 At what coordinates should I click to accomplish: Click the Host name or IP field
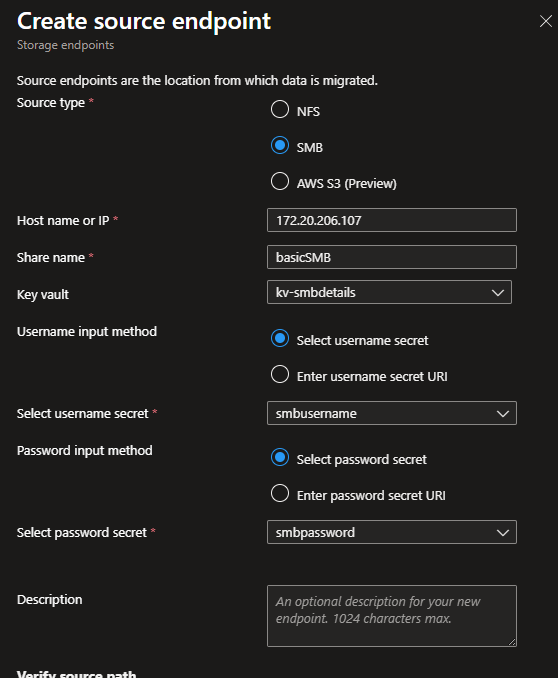tap(392, 220)
